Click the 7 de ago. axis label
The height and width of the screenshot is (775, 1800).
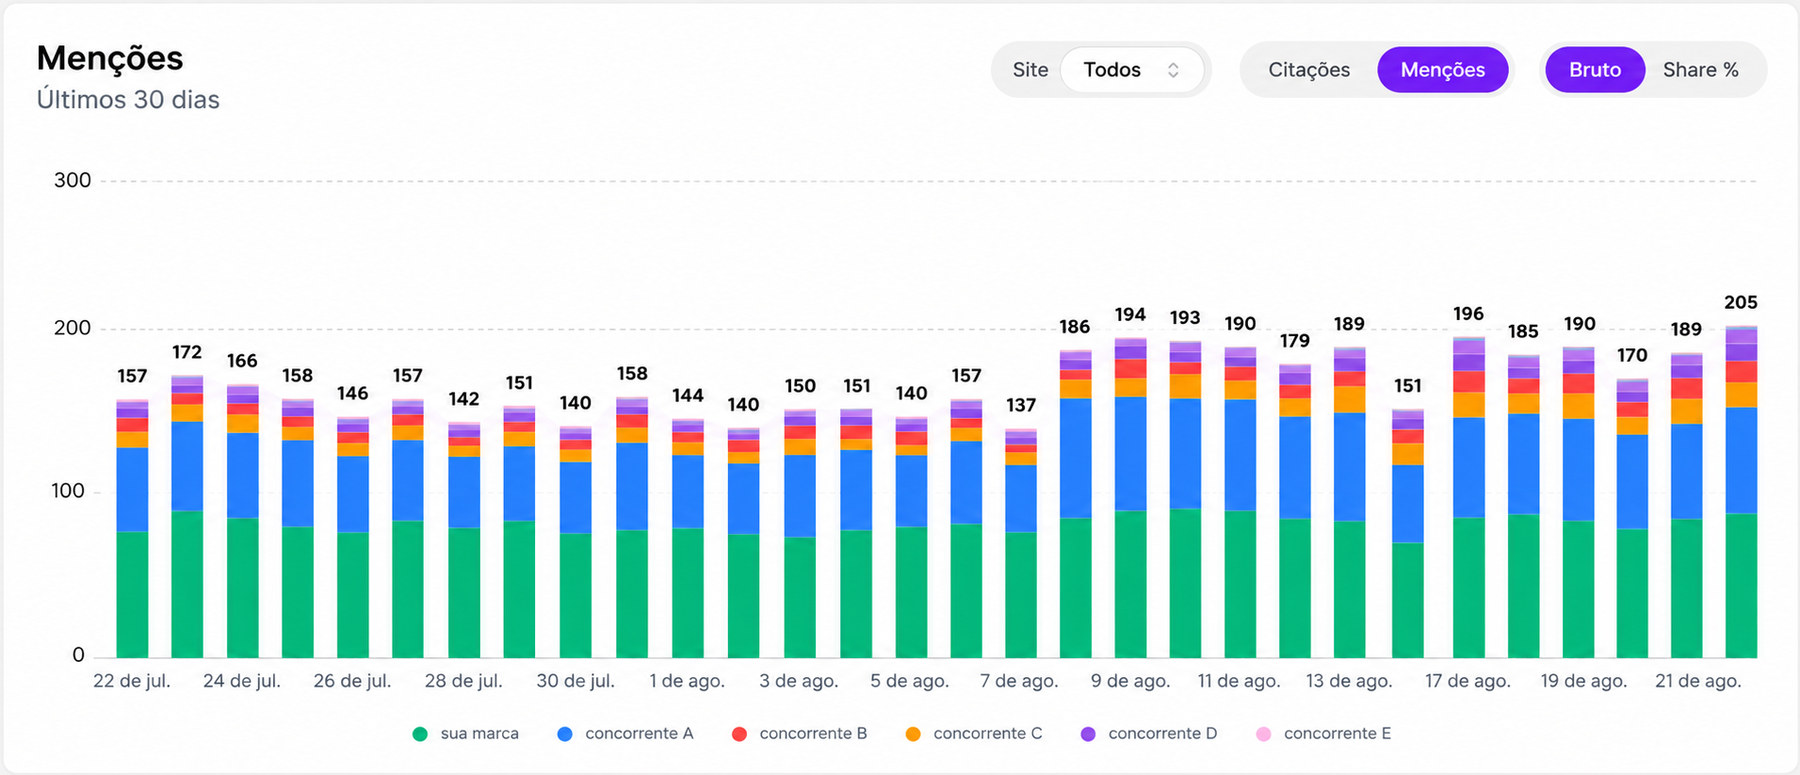pos(1019,681)
